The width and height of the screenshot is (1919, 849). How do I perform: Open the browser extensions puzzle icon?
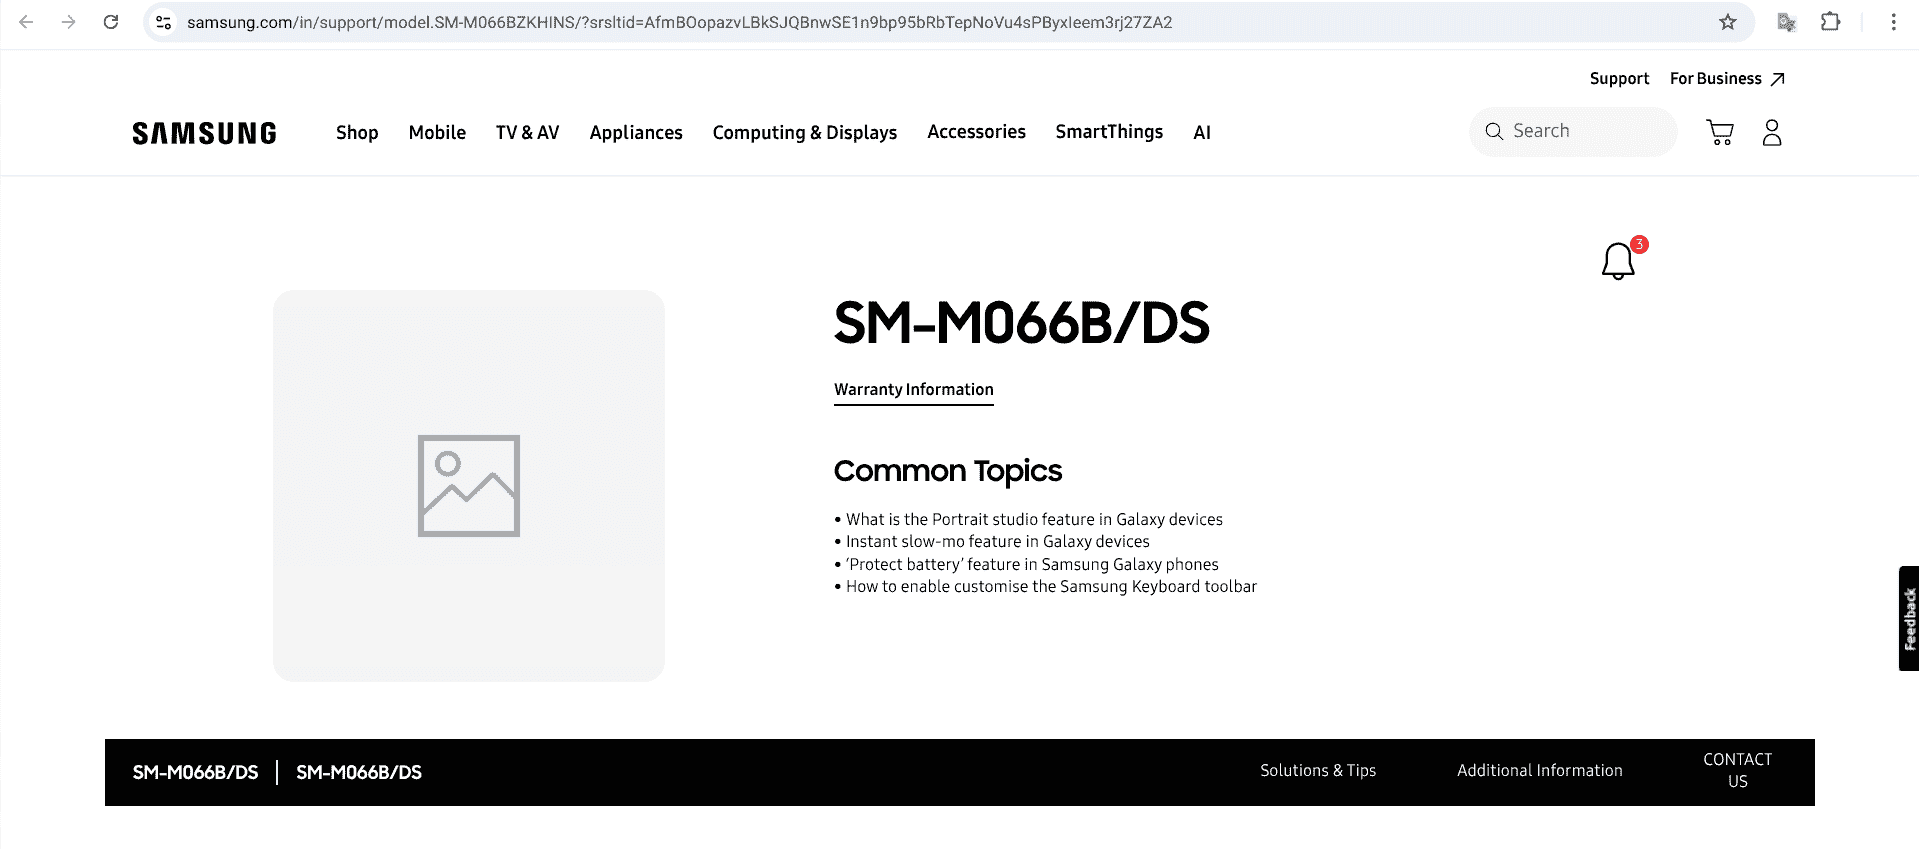(1830, 22)
